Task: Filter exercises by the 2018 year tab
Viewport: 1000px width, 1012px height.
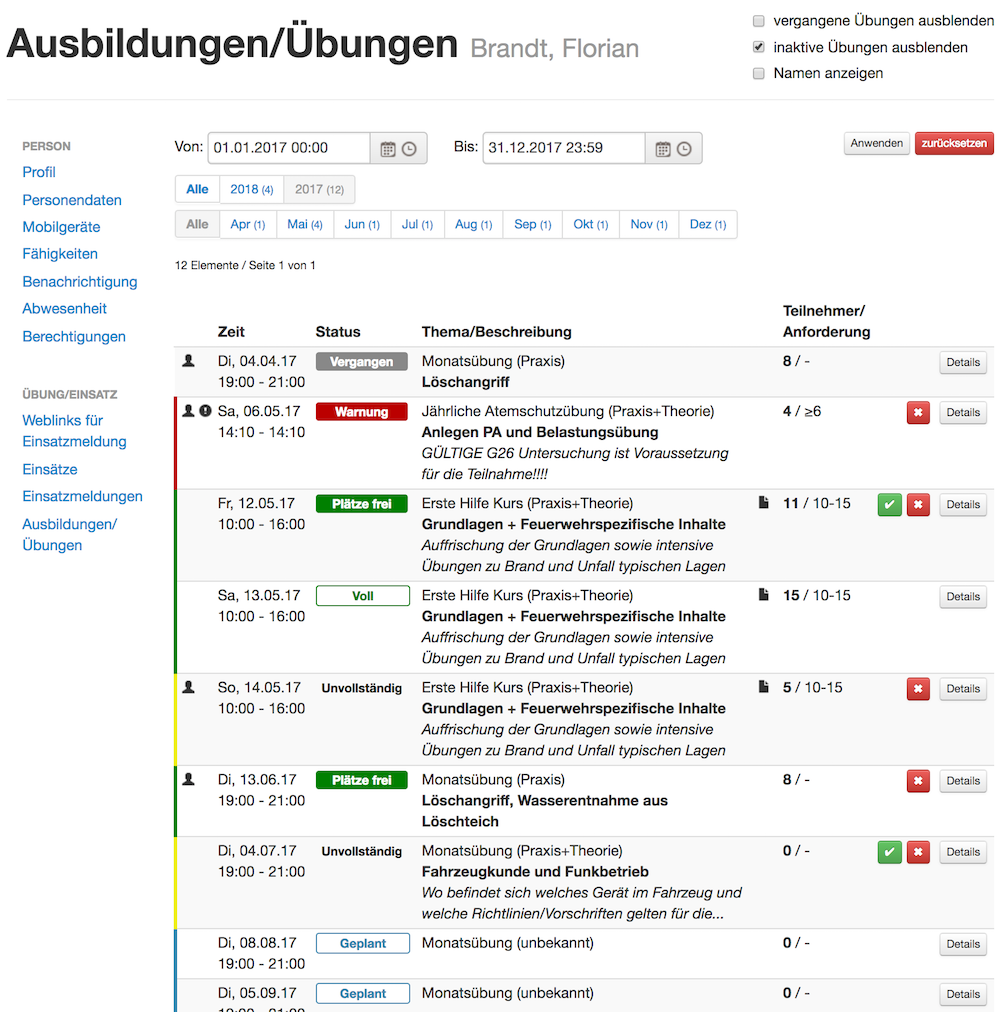Action: click(251, 189)
